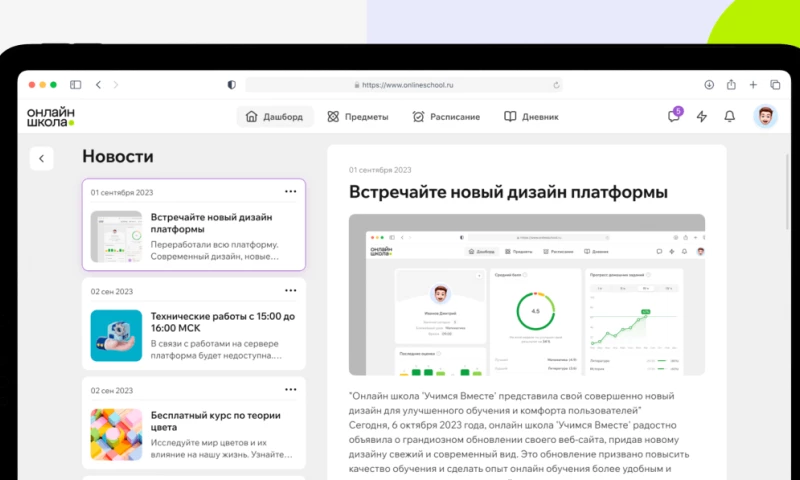The height and width of the screenshot is (480, 800).
Task: Show tab overview icon
Action: (x=775, y=85)
